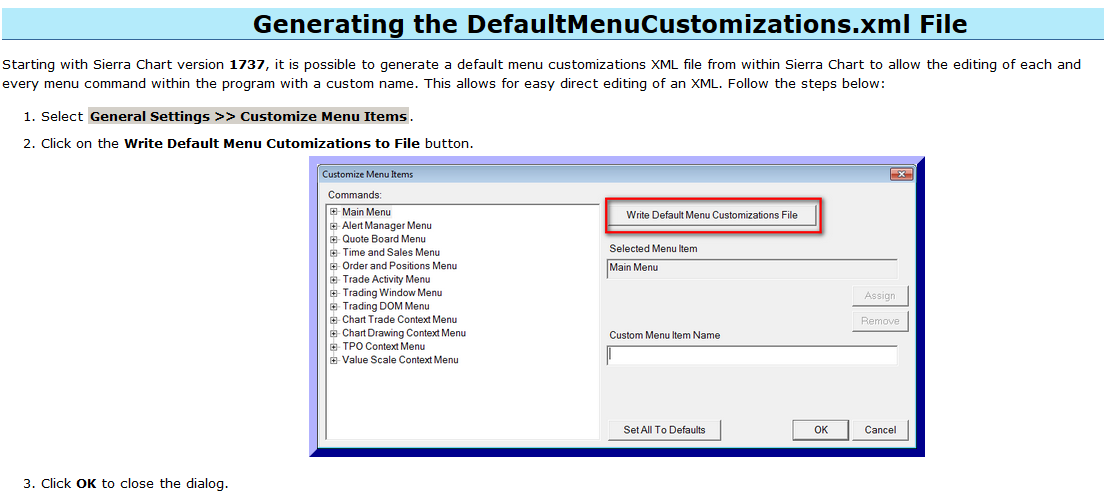Click bold OK in step 3

(x=86, y=485)
